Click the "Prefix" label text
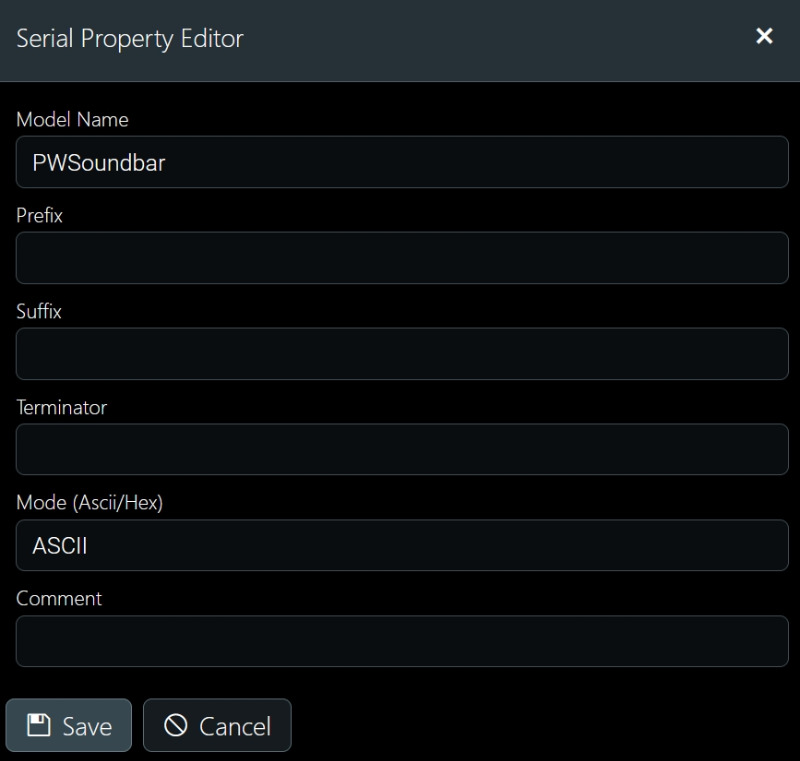 click(x=39, y=215)
